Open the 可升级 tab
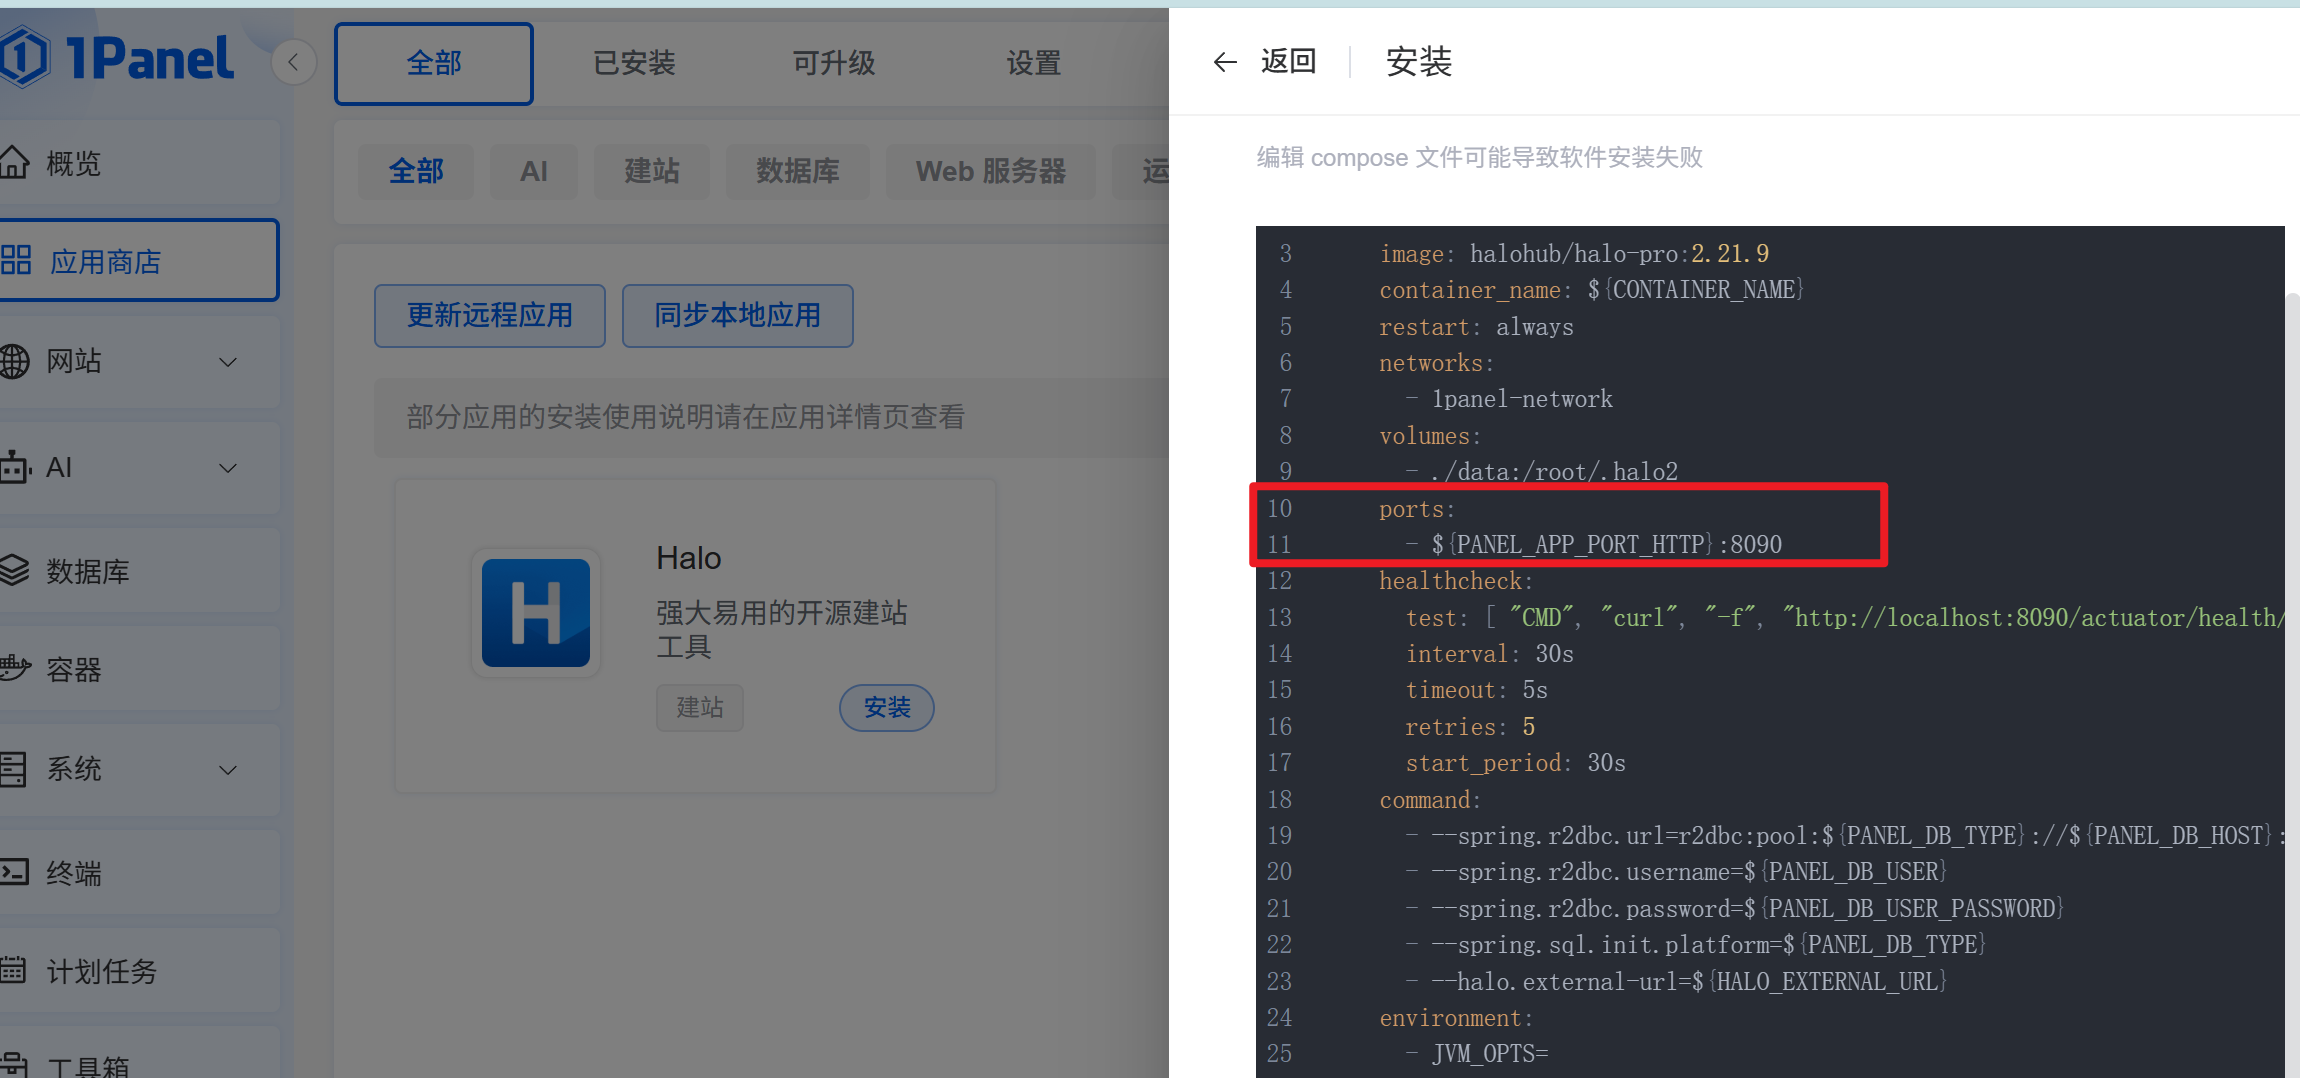2300x1078 pixels. [834, 64]
